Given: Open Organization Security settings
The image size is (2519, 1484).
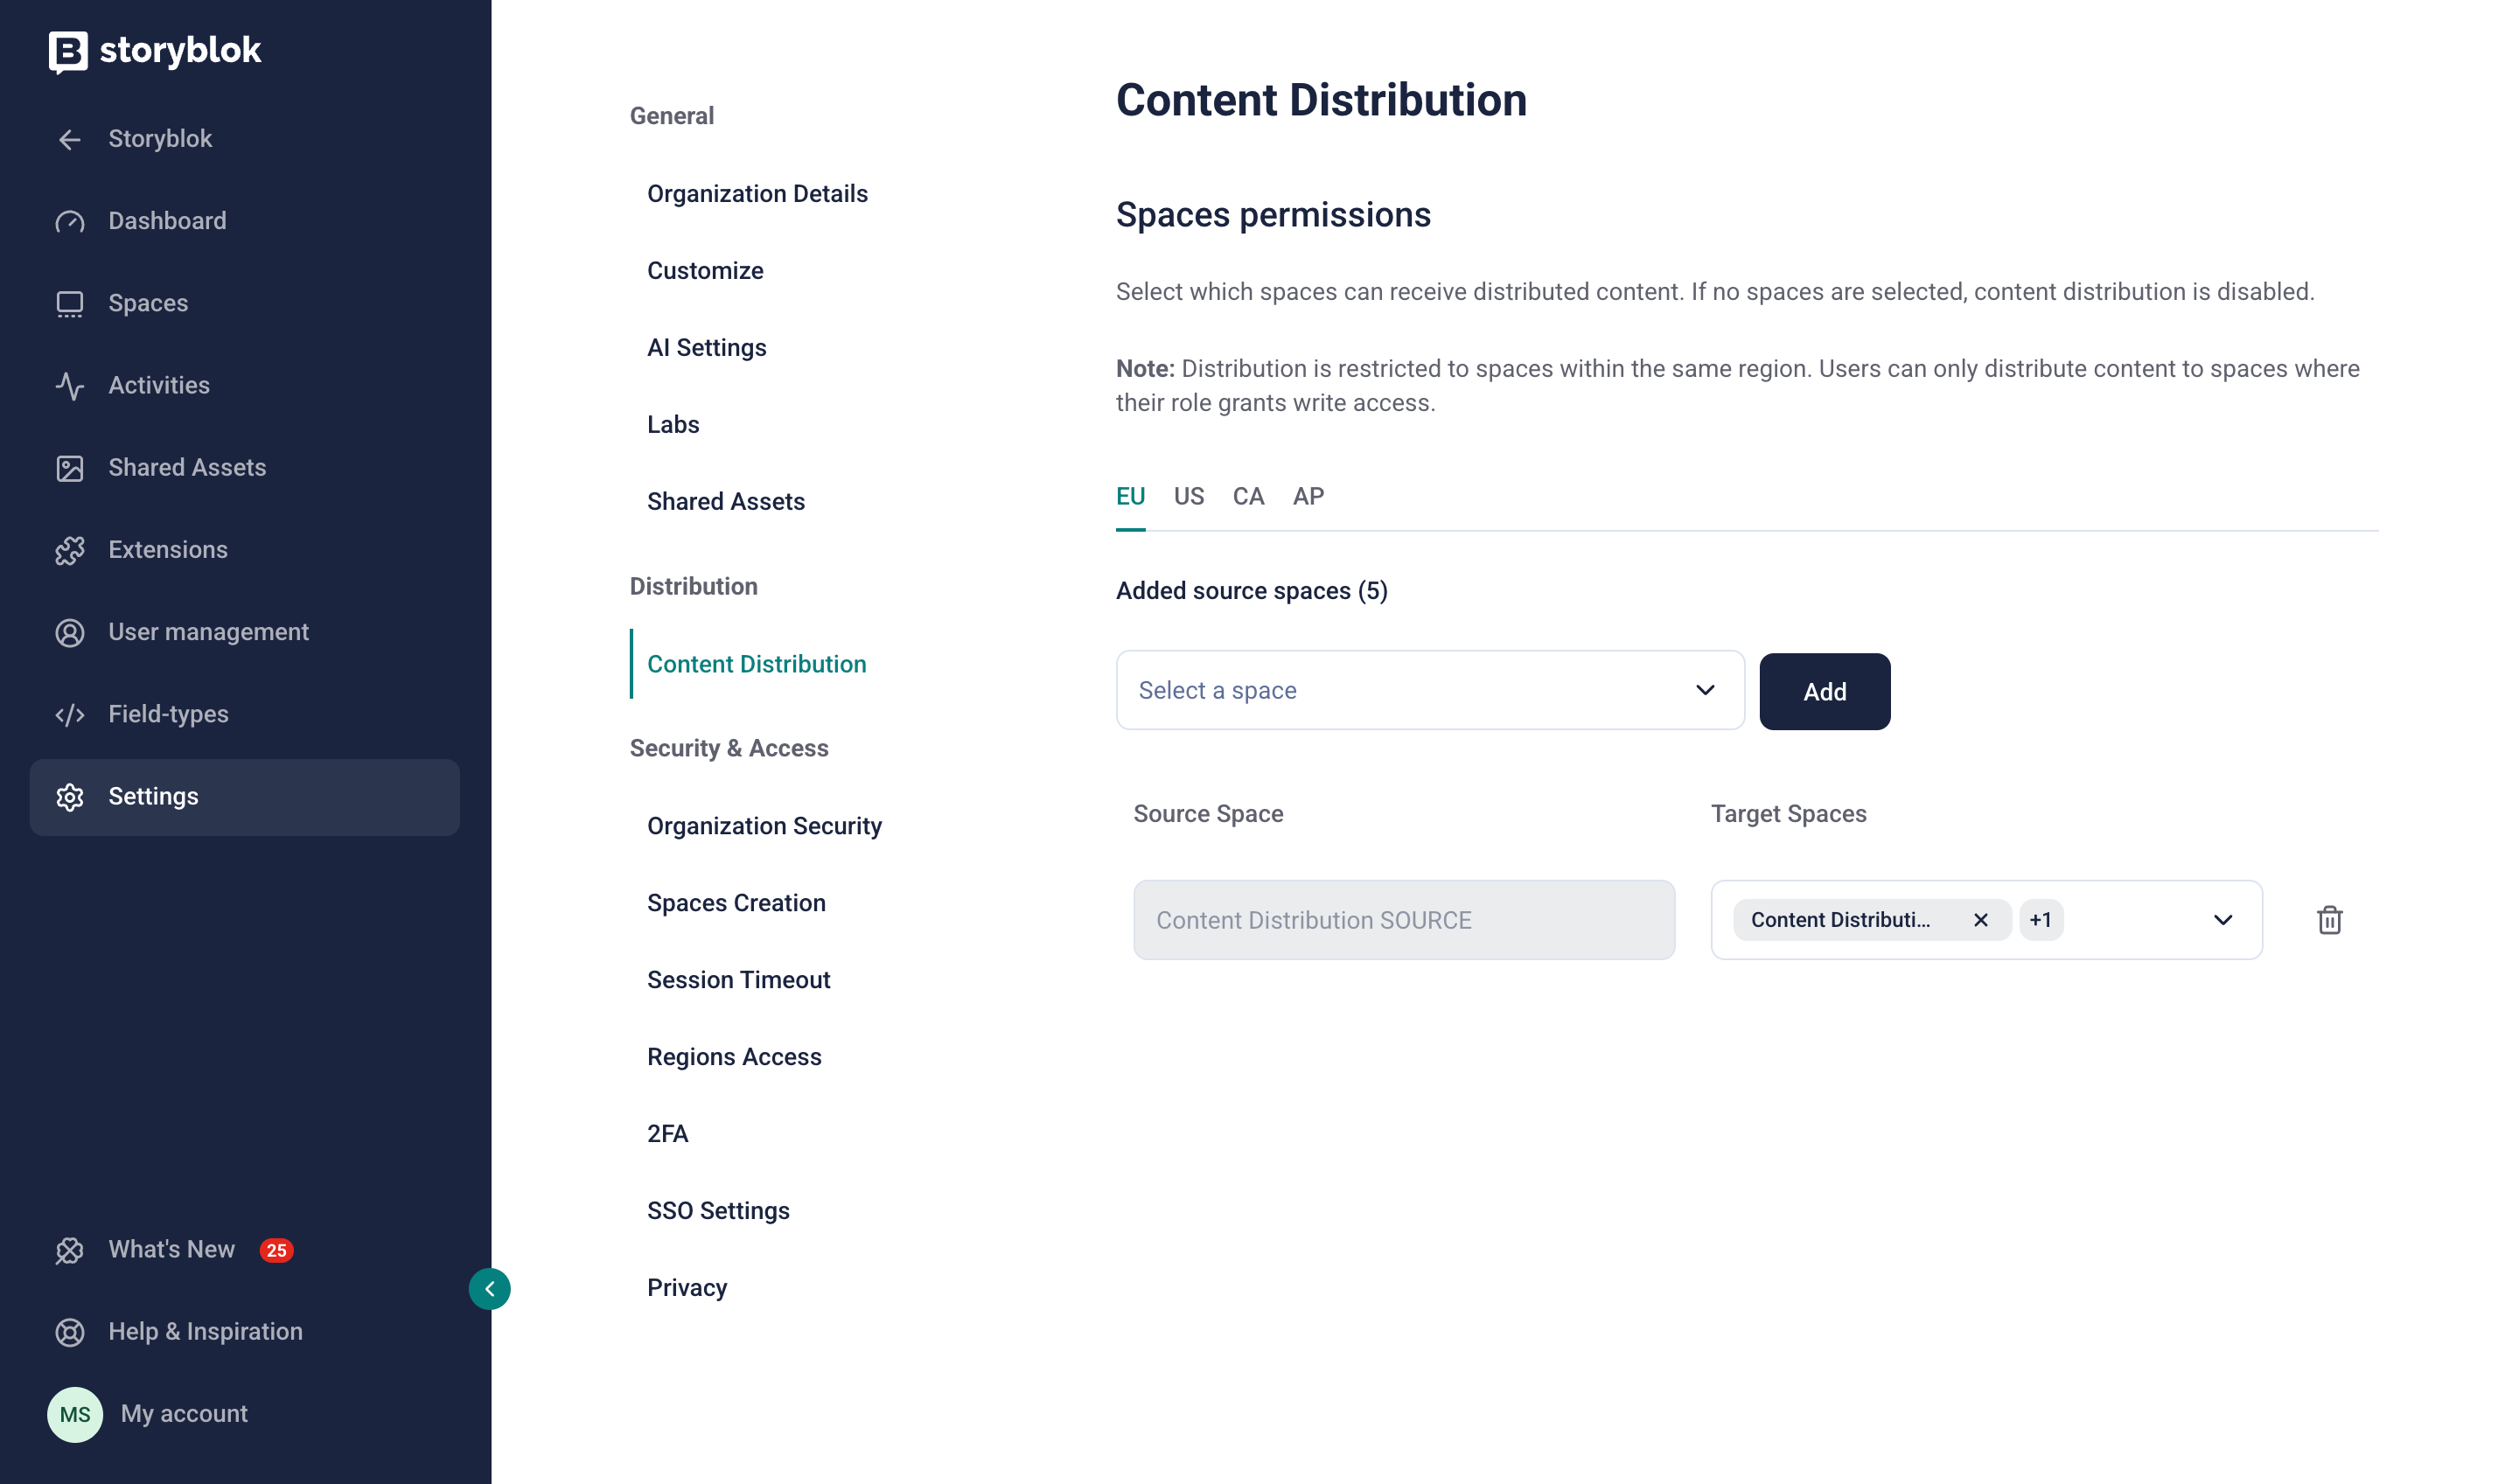Looking at the screenshot, I should pos(764,826).
